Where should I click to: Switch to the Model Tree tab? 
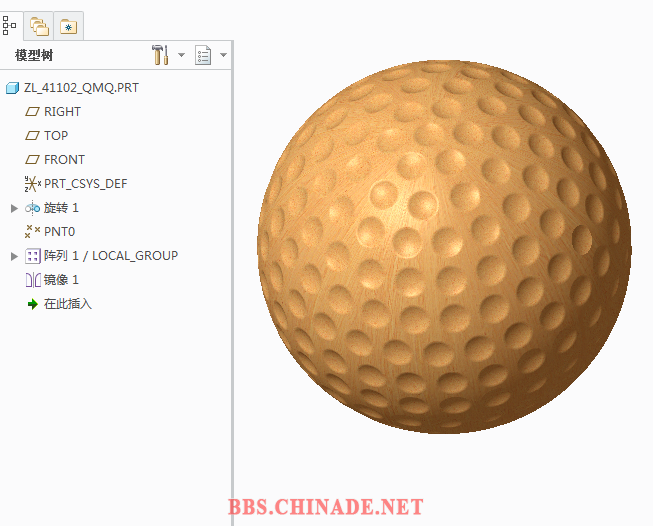11,25
